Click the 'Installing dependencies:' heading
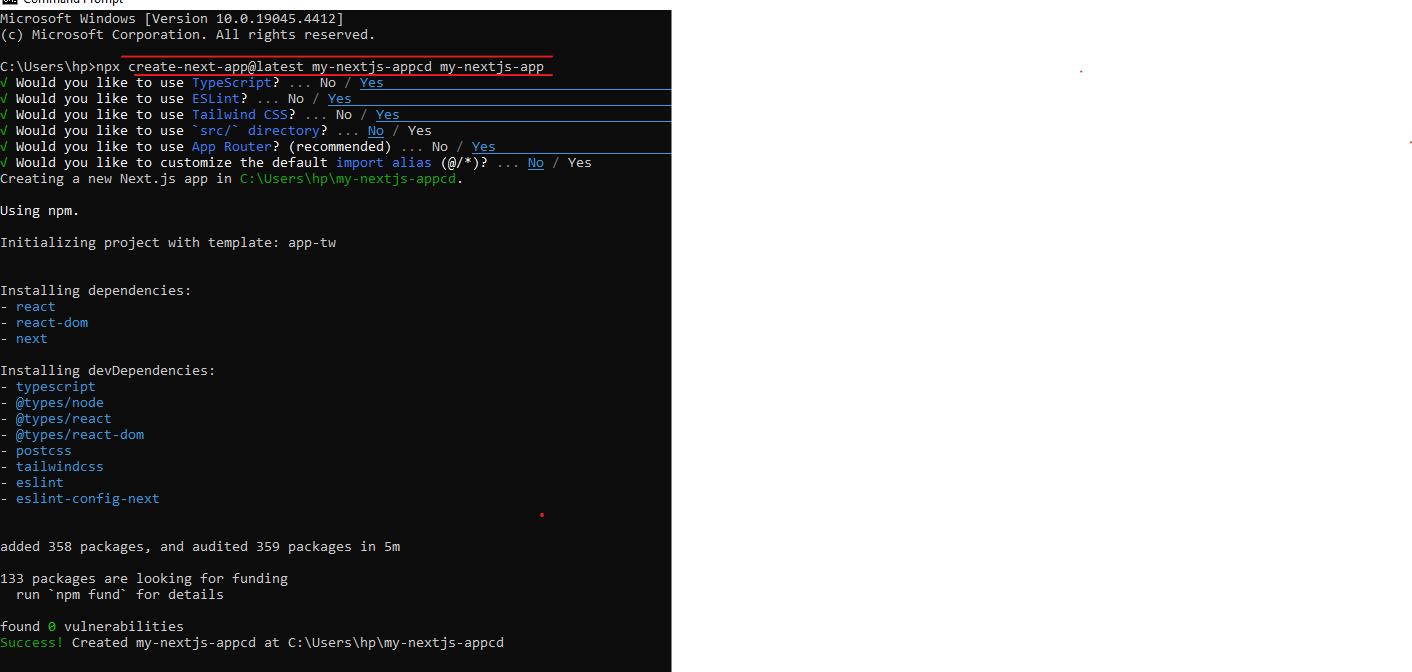 tap(96, 291)
